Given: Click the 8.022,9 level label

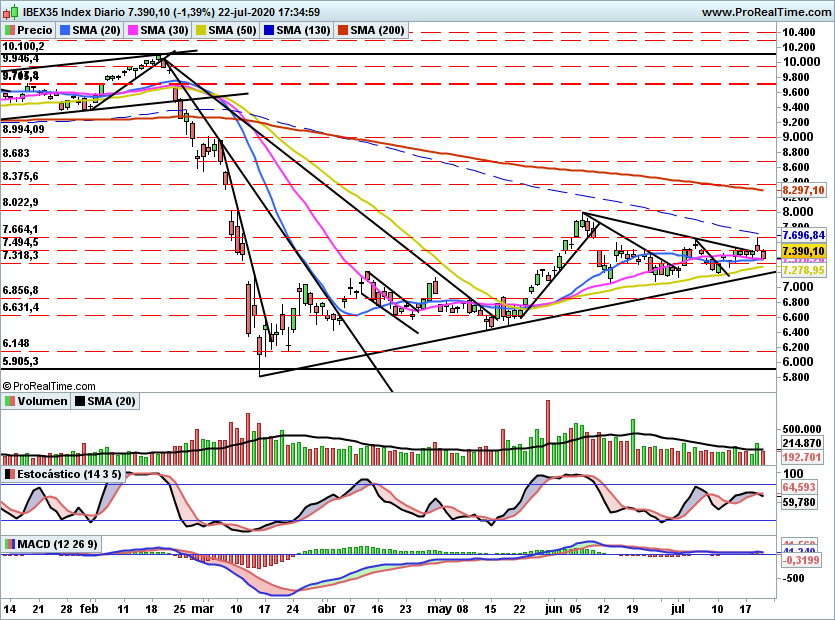Looking at the screenshot, I should pos(20,202).
